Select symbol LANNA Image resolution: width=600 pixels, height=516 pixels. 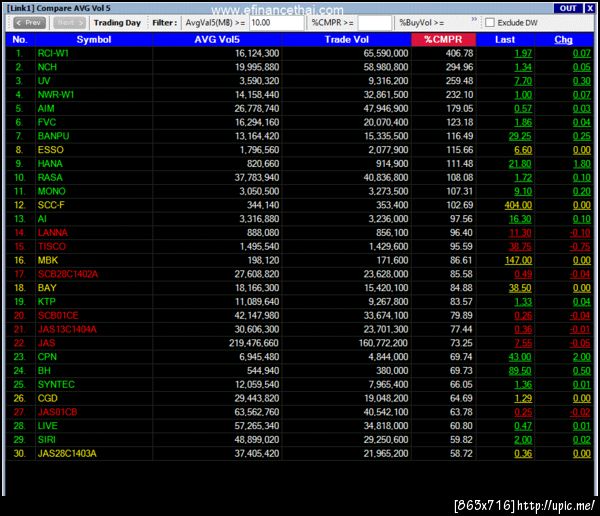52,233
